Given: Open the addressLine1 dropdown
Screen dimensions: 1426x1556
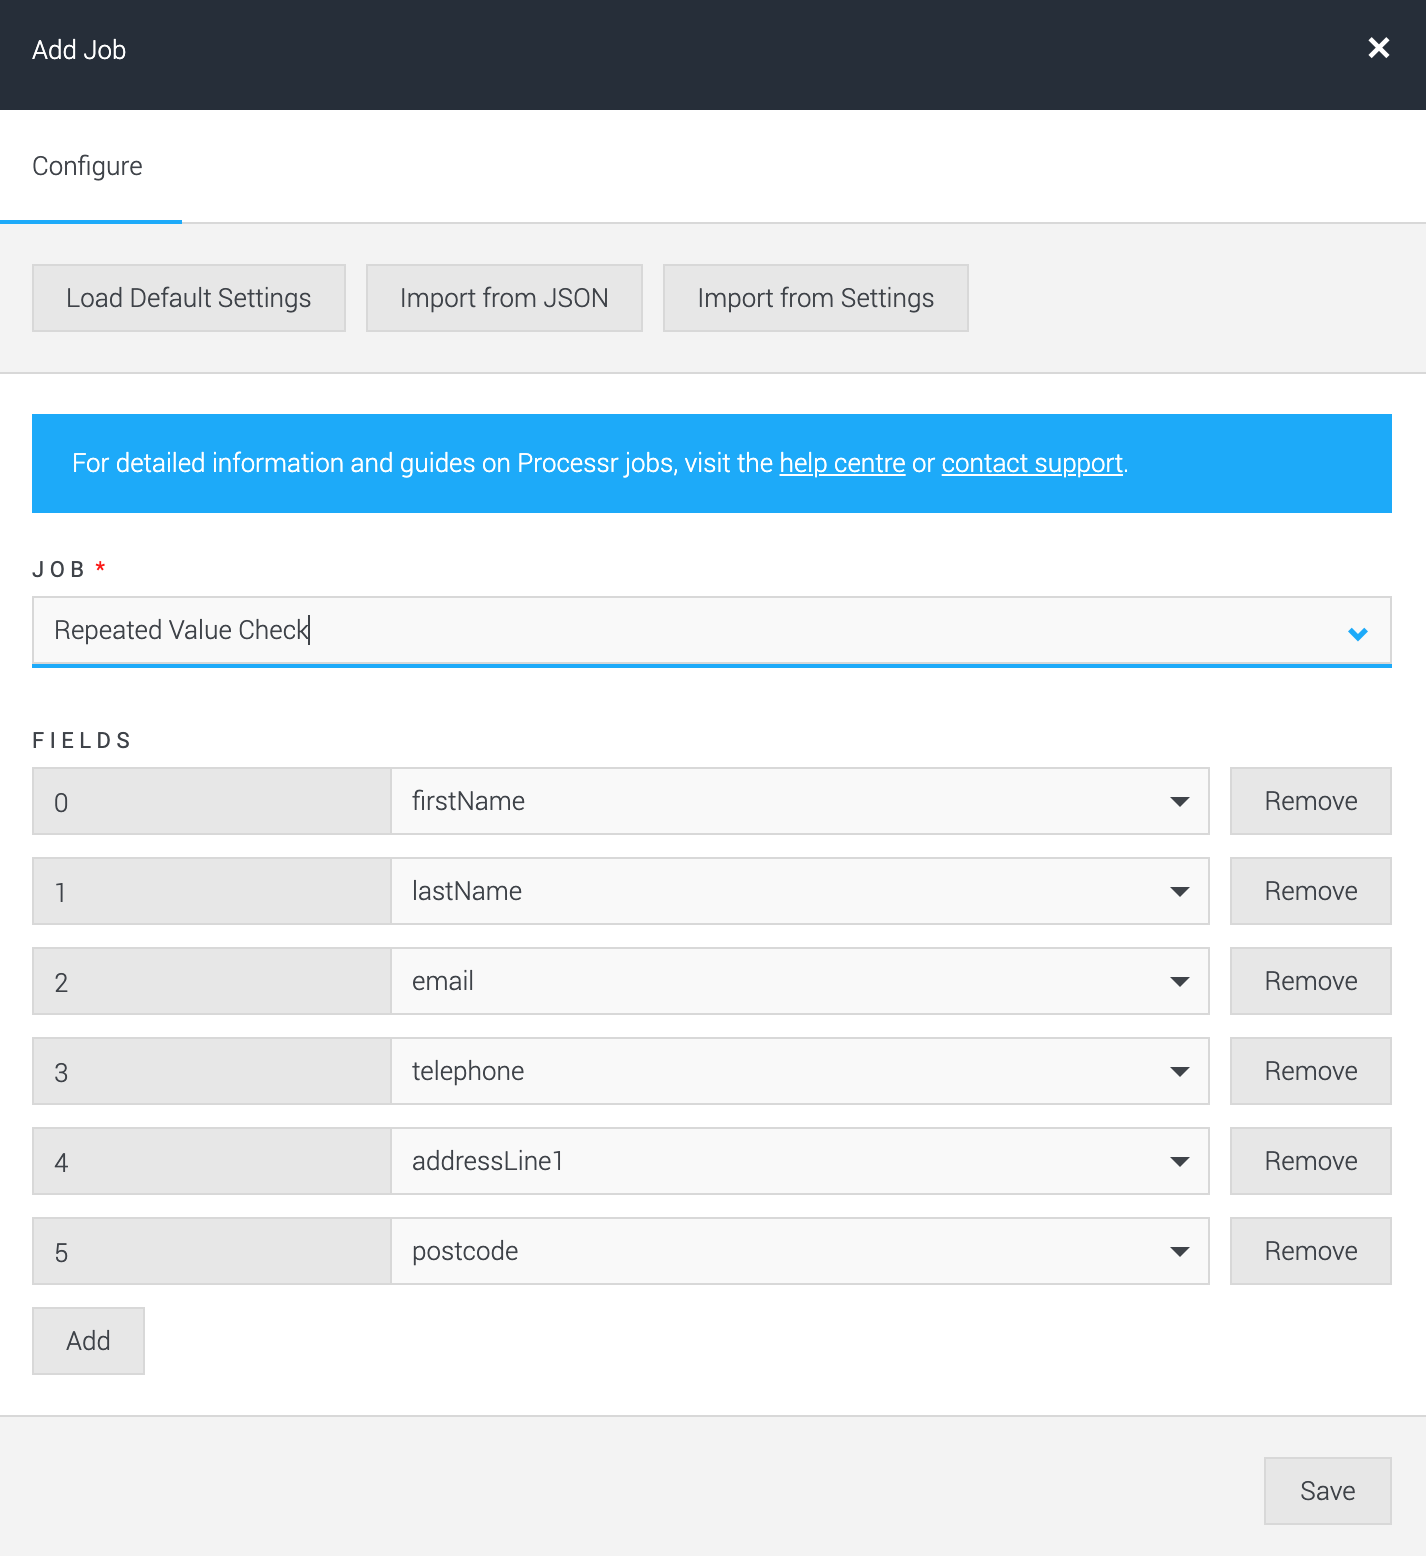Looking at the screenshot, I should tap(1181, 1161).
